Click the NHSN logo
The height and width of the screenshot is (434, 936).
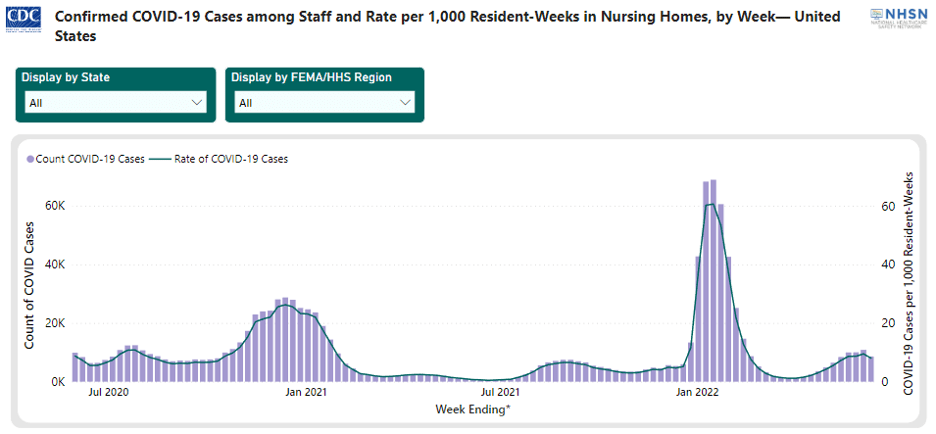coord(898,18)
